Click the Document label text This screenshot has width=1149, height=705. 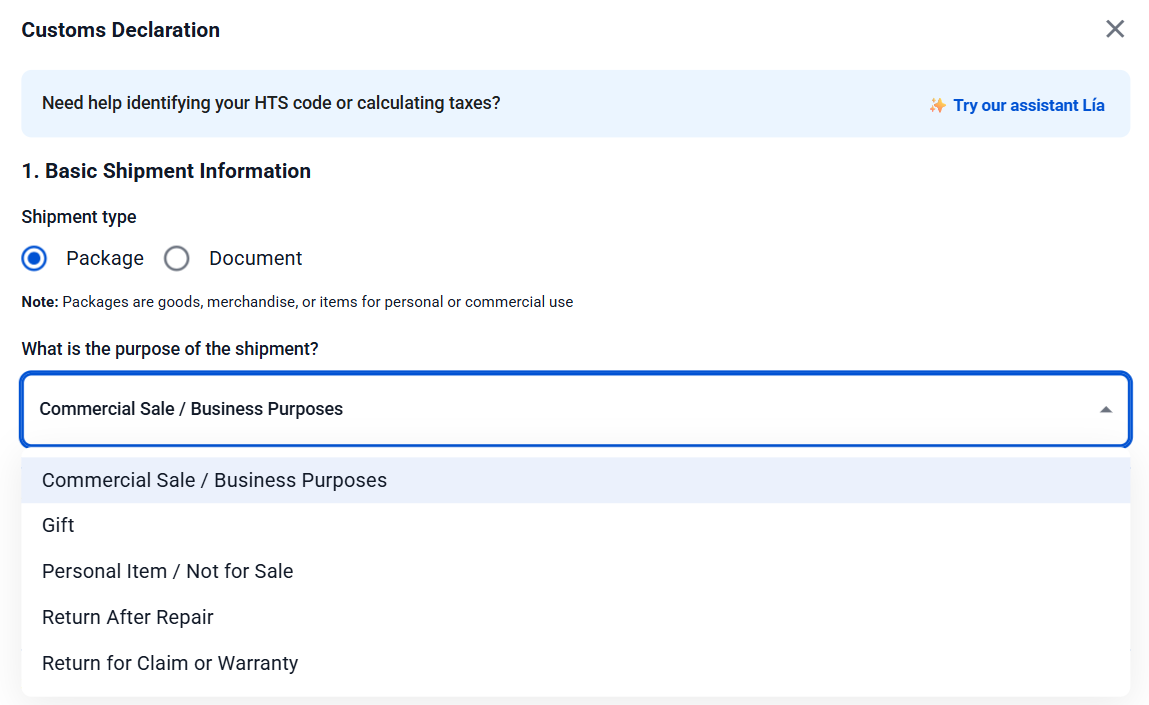255,259
